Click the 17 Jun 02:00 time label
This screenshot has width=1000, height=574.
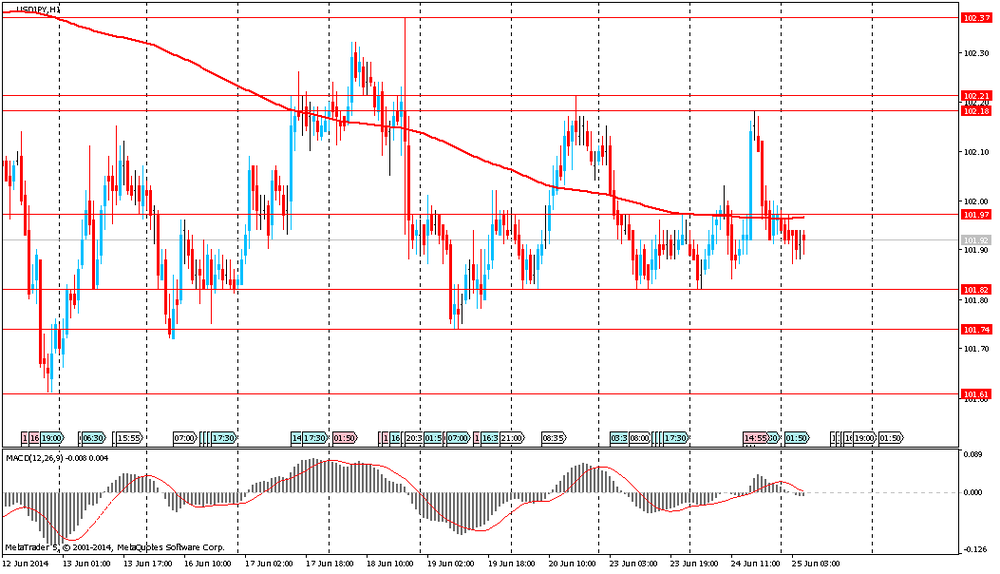(x=269, y=564)
